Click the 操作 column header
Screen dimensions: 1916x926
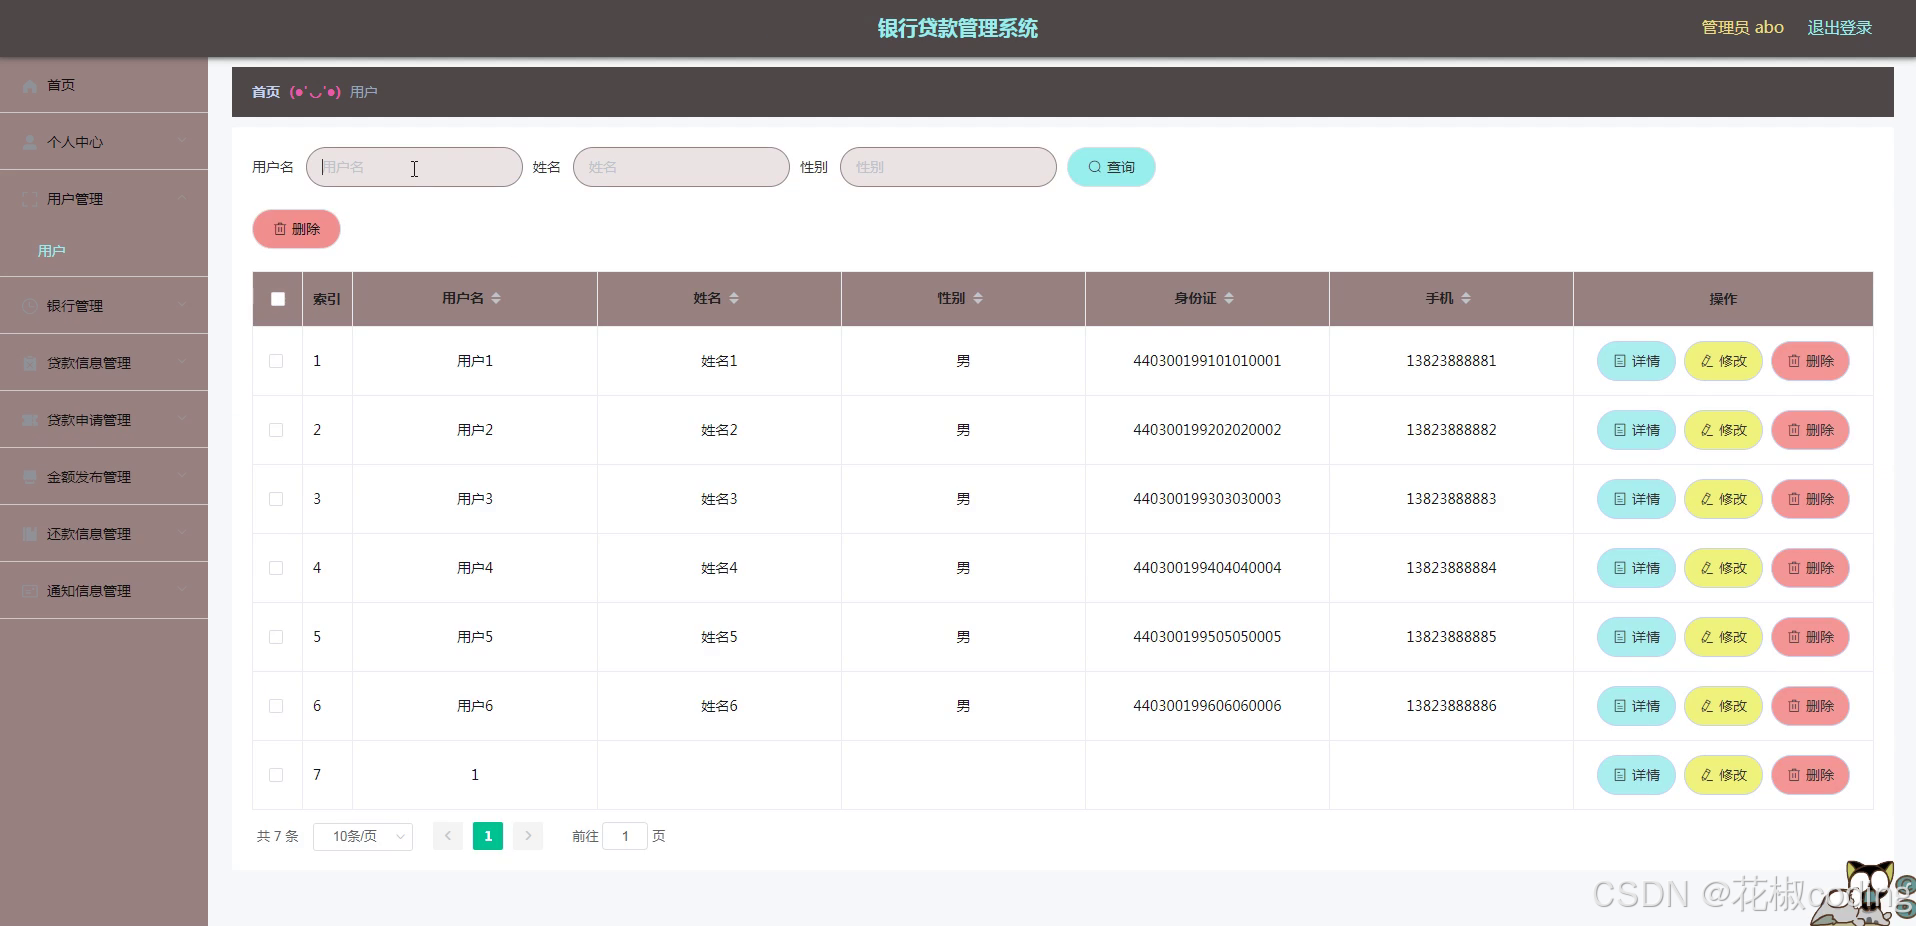coord(1723,299)
